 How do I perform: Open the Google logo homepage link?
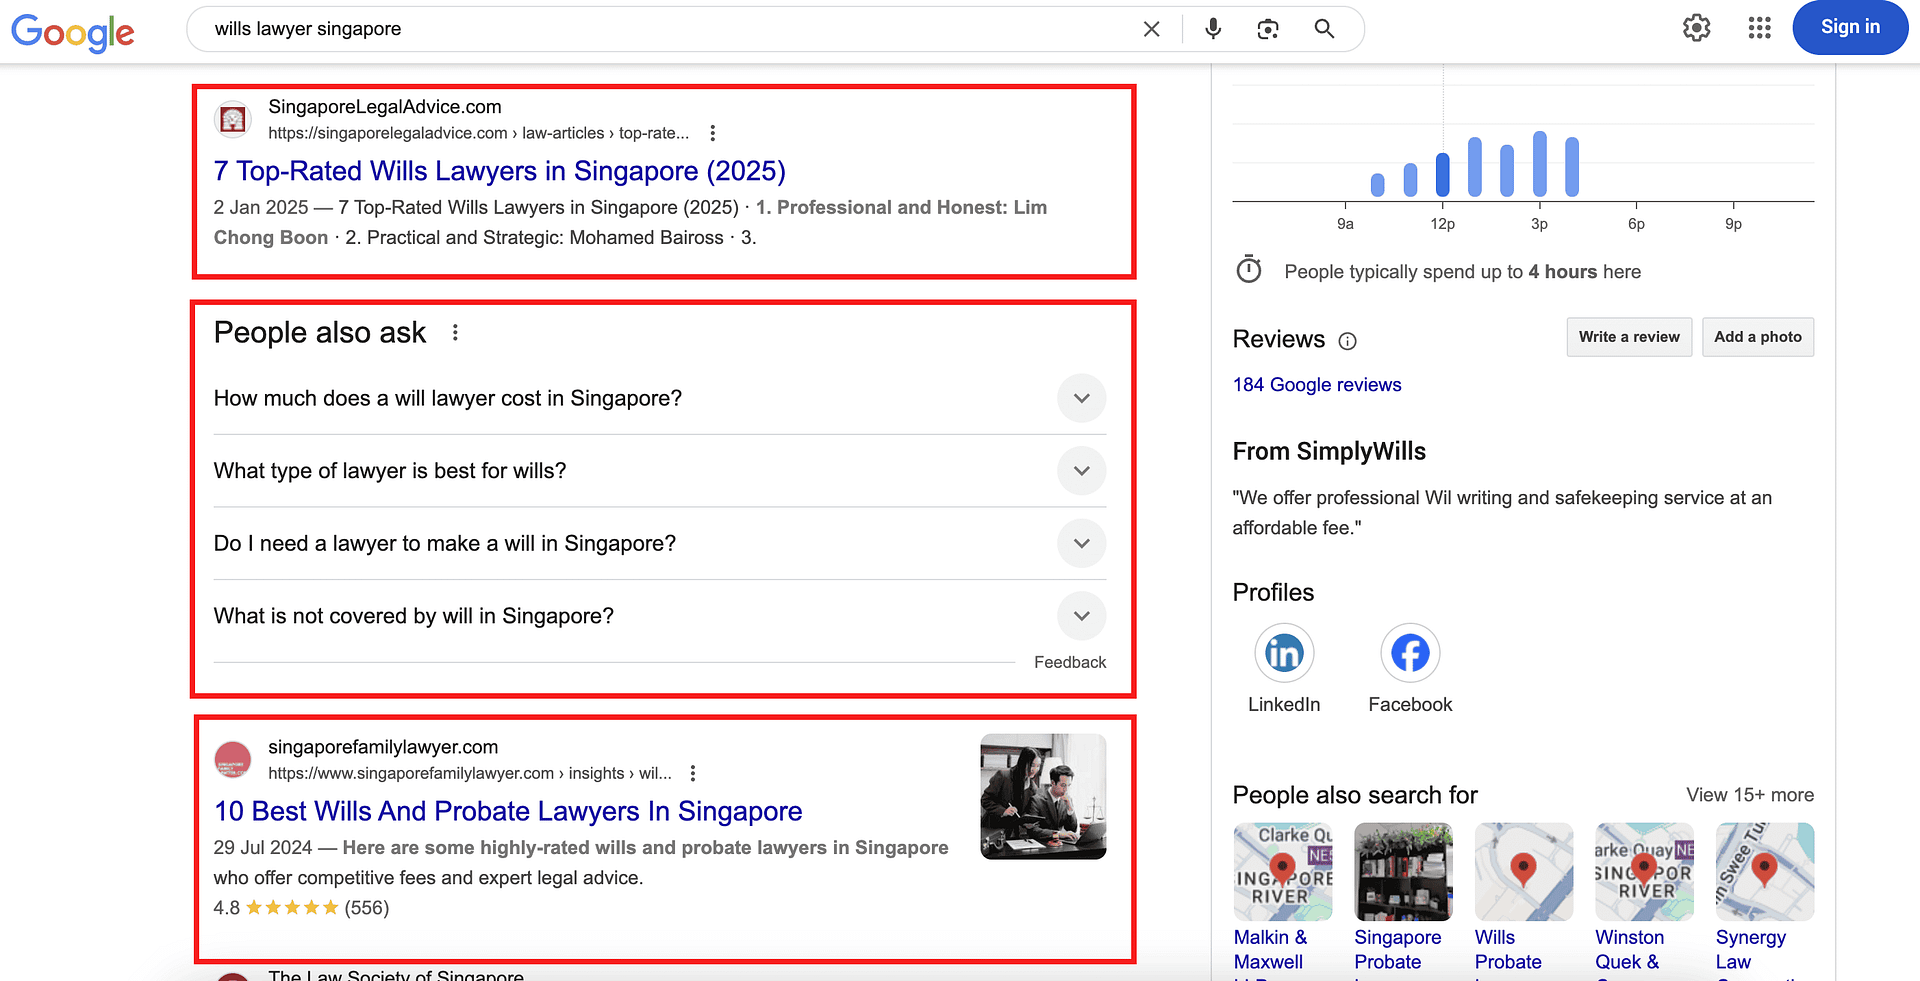[x=73, y=32]
